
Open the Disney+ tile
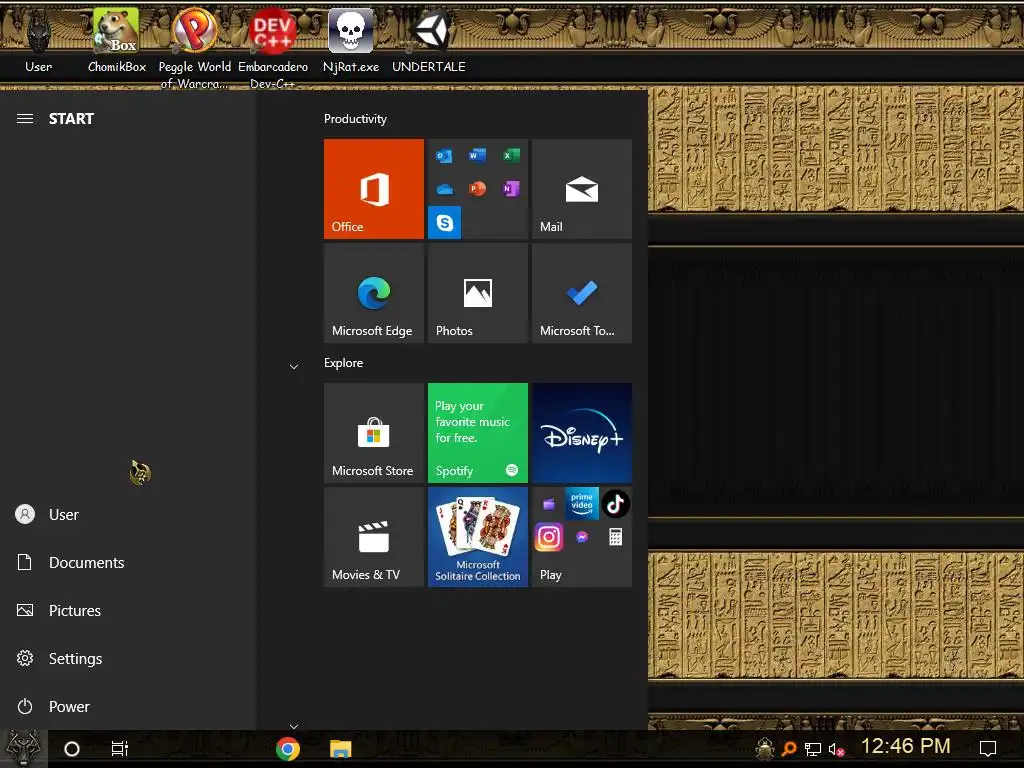tap(582, 433)
